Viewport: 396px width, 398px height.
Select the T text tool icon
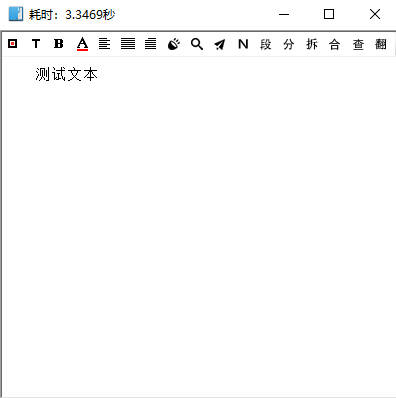tap(36, 44)
